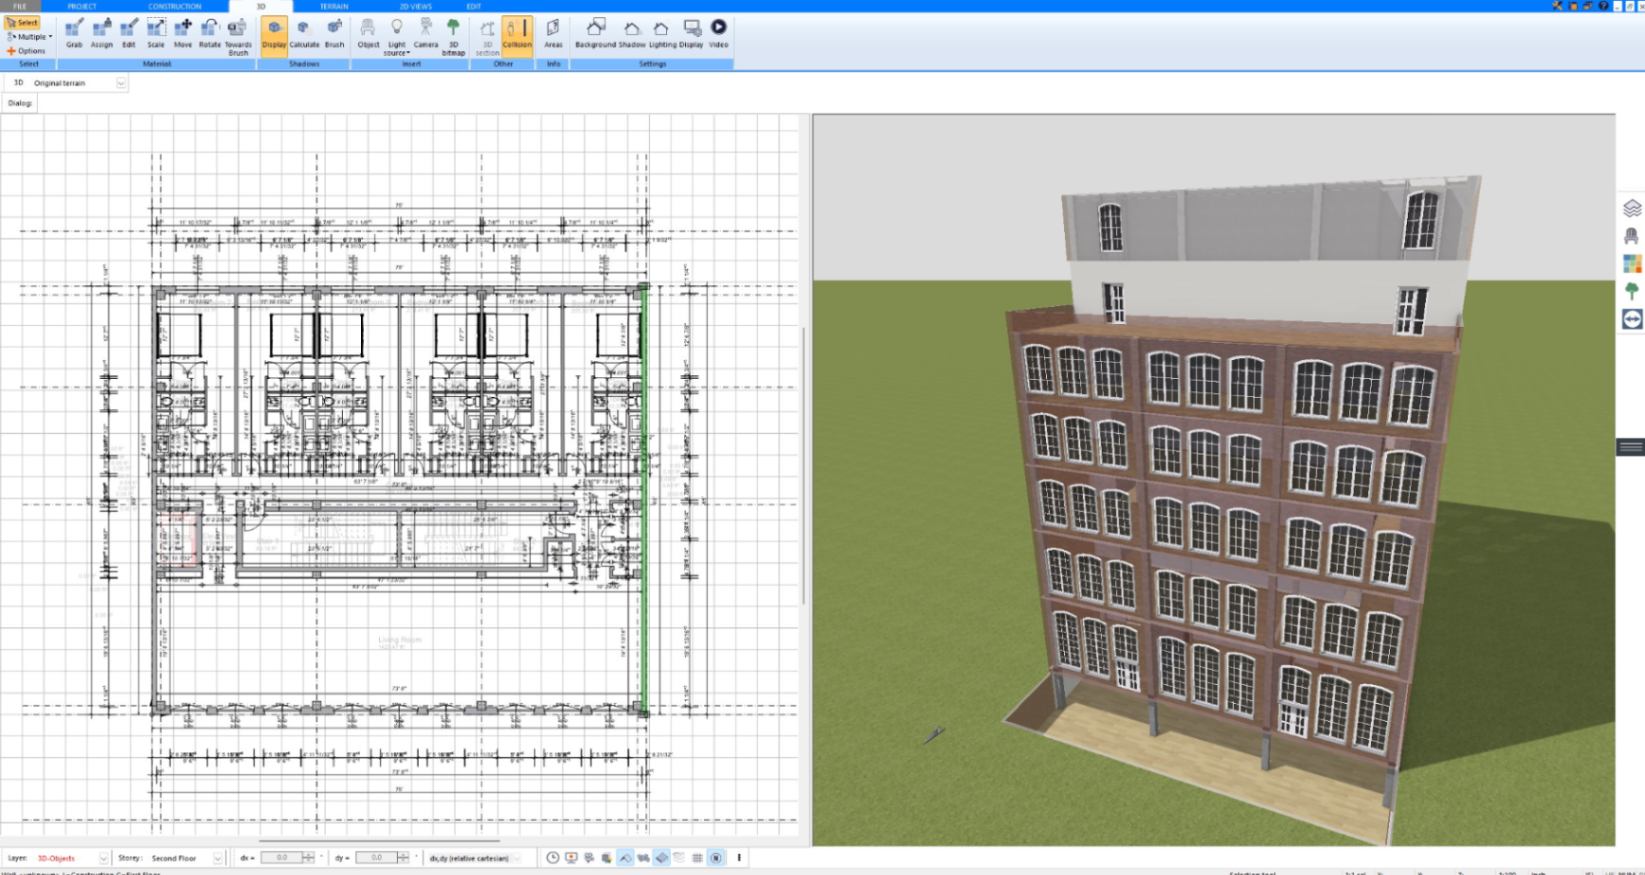Use the Rotate material tool
The image size is (1645, 875).
210,33
